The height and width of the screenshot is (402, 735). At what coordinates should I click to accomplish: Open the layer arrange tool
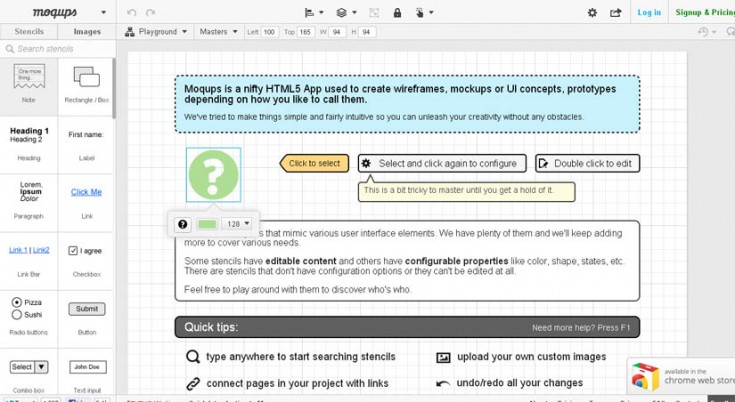point(345,13)
